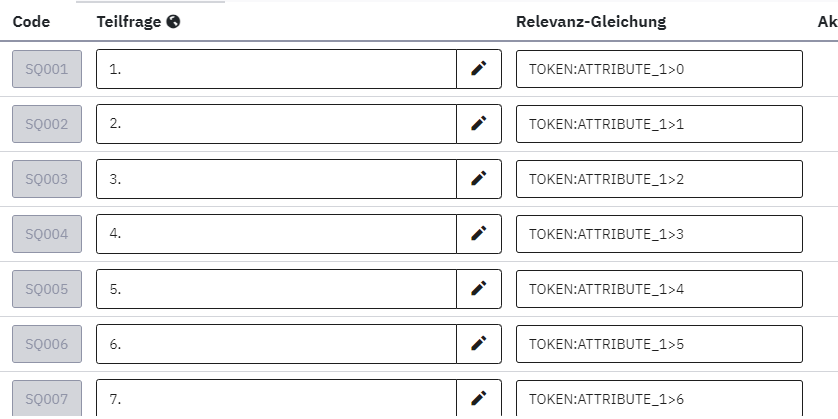Click the pencil edit icon for SQ006
838x419 pixels.
[479, 344]
